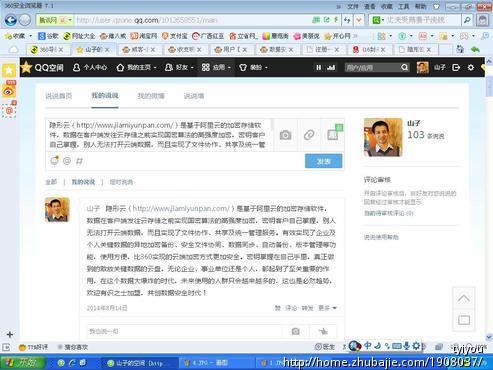Viewport: 493px width, 370px height.
Task: Click the yellow star icon in left sidebar
Action: click(9, 71)
